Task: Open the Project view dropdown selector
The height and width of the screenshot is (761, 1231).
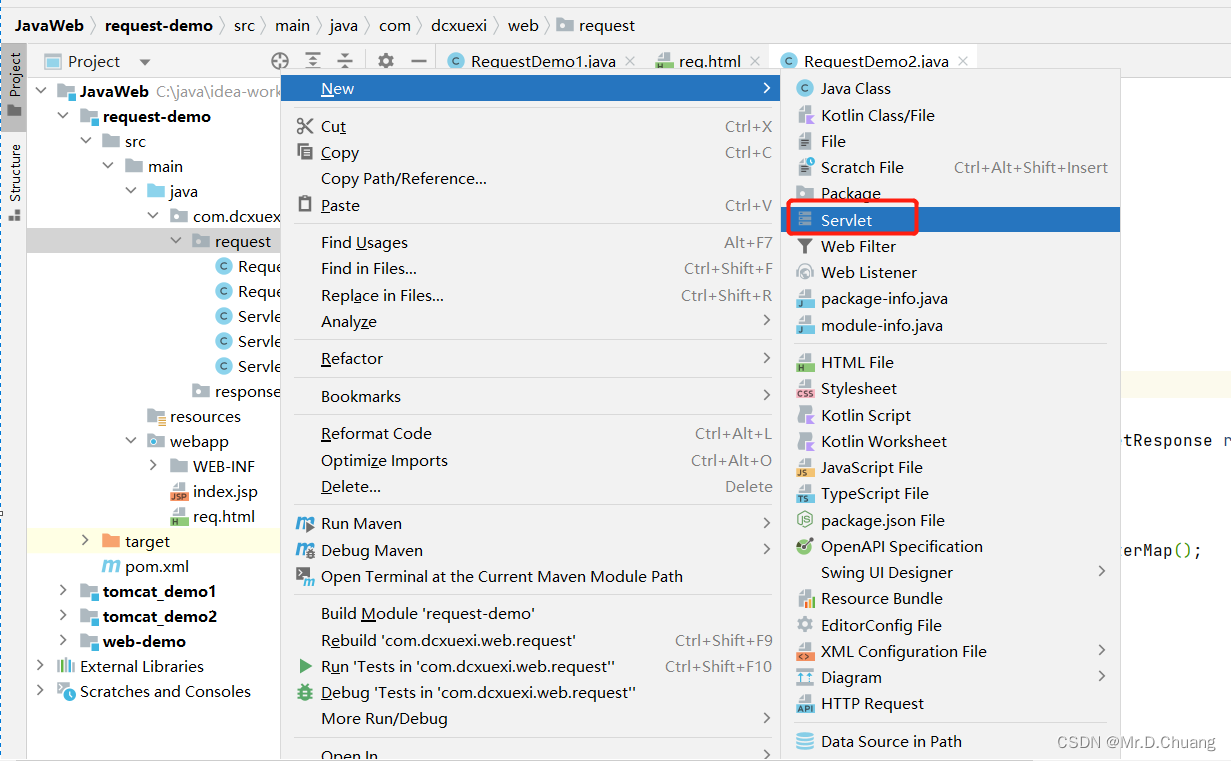Action: pyautogui.click(x=145, y=62)
